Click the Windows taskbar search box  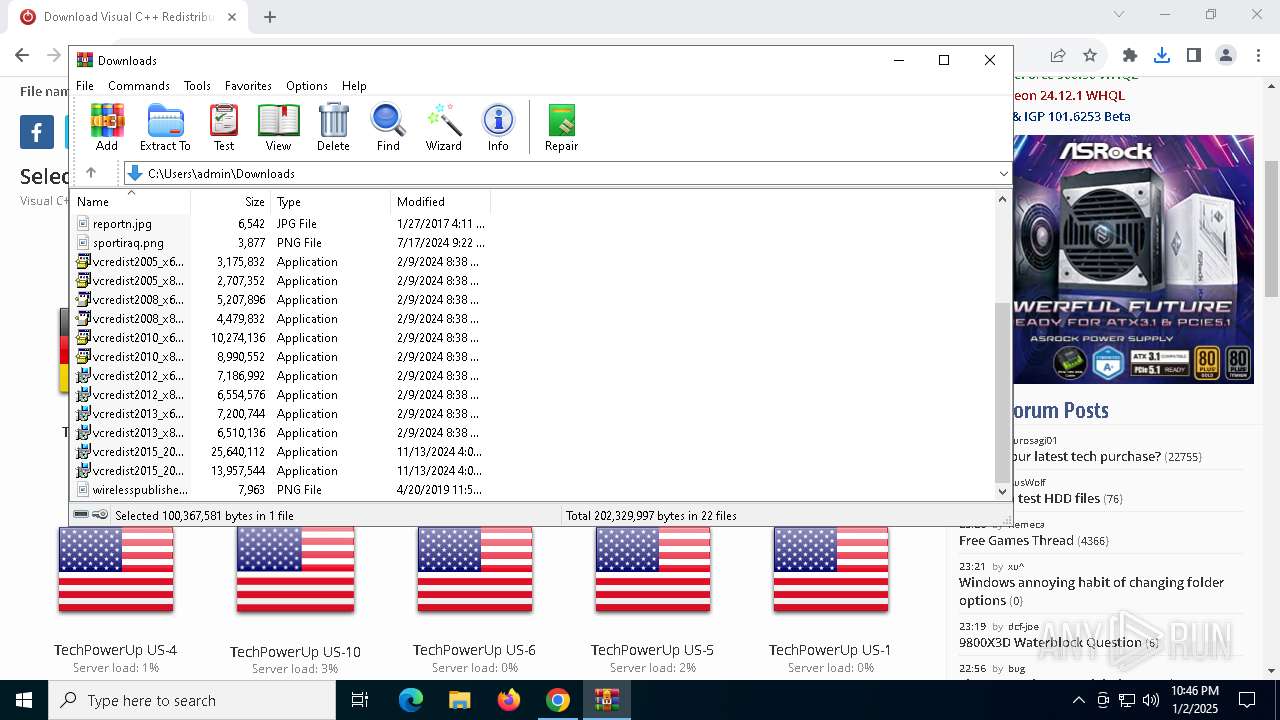(x=192, y=700)
